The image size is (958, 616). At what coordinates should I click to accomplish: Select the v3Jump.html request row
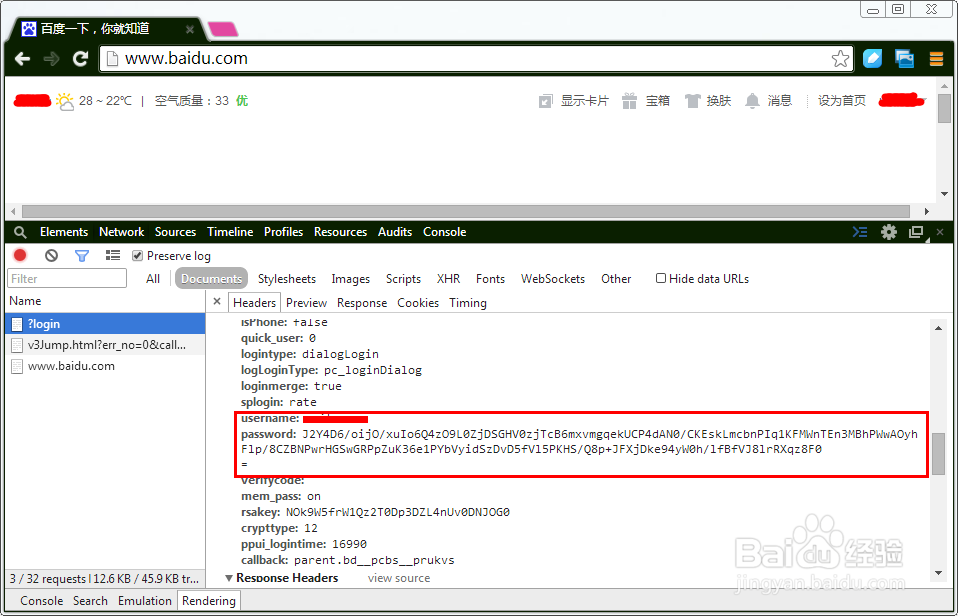[x=106, y=345]
